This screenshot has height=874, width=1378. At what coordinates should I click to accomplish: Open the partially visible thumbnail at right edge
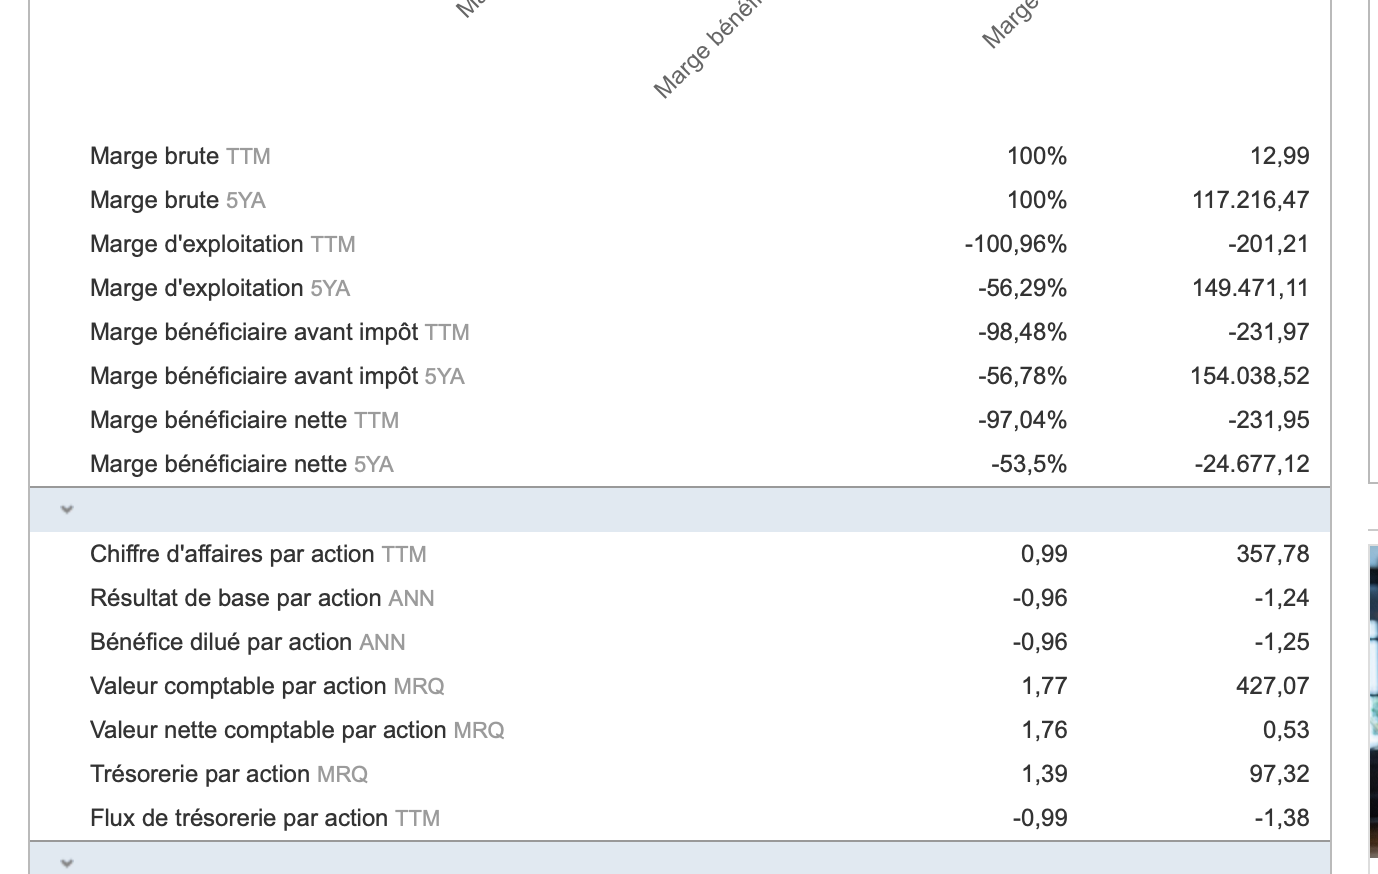(x=1373, y=700)
